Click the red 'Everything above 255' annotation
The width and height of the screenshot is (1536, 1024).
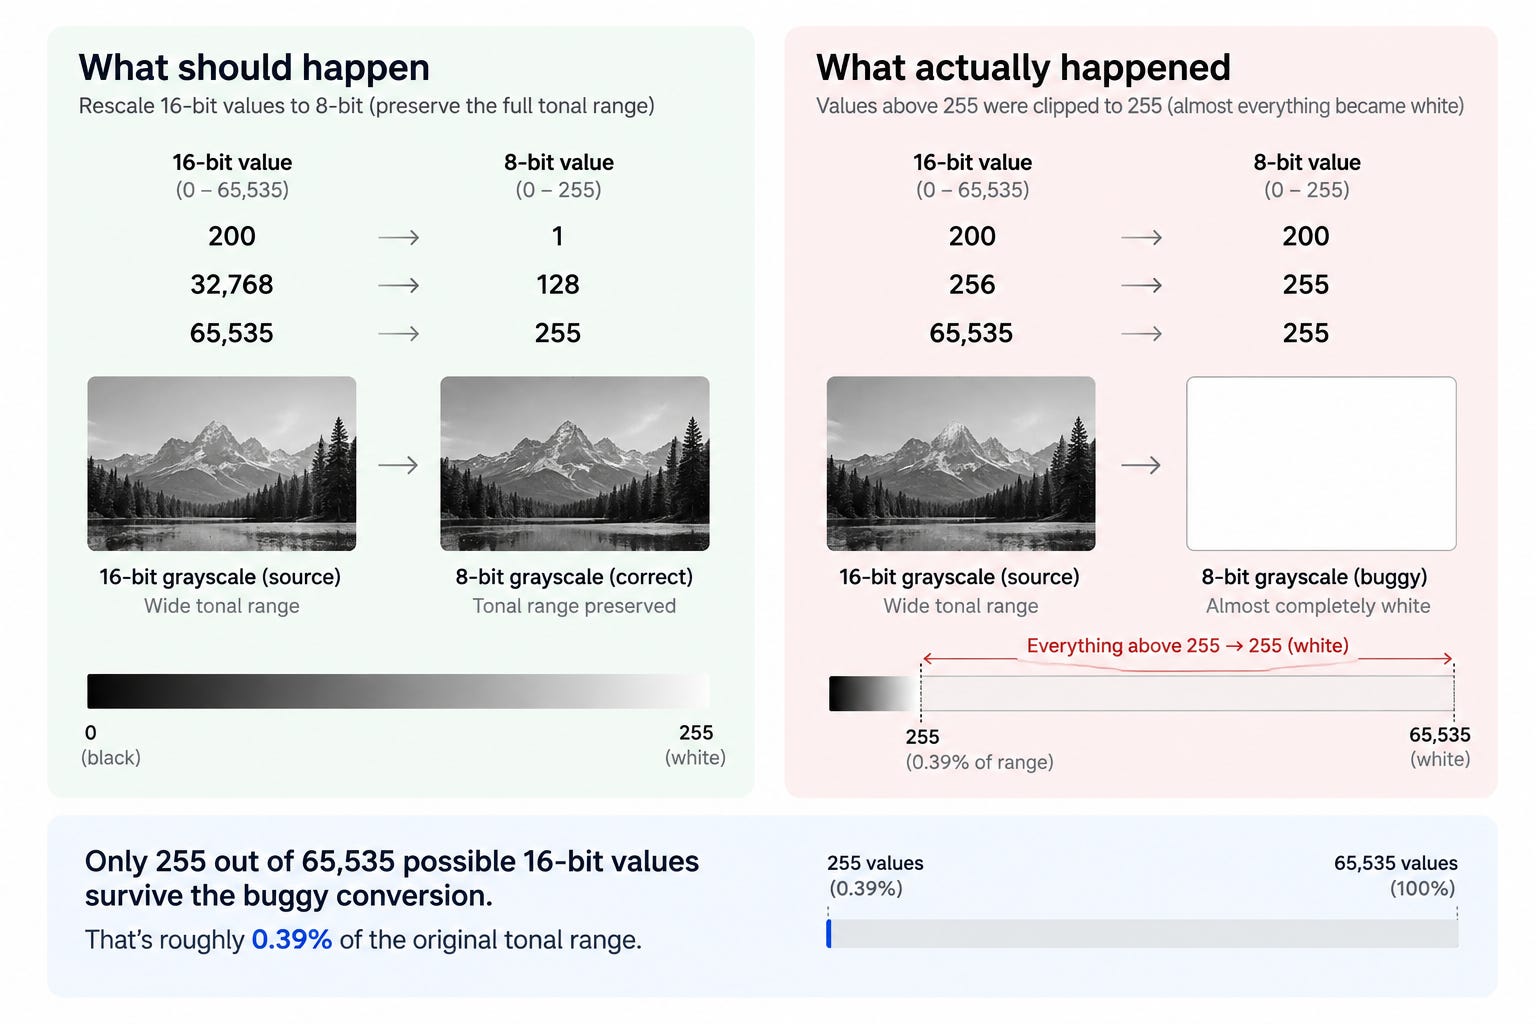(x=1187, y=646)
